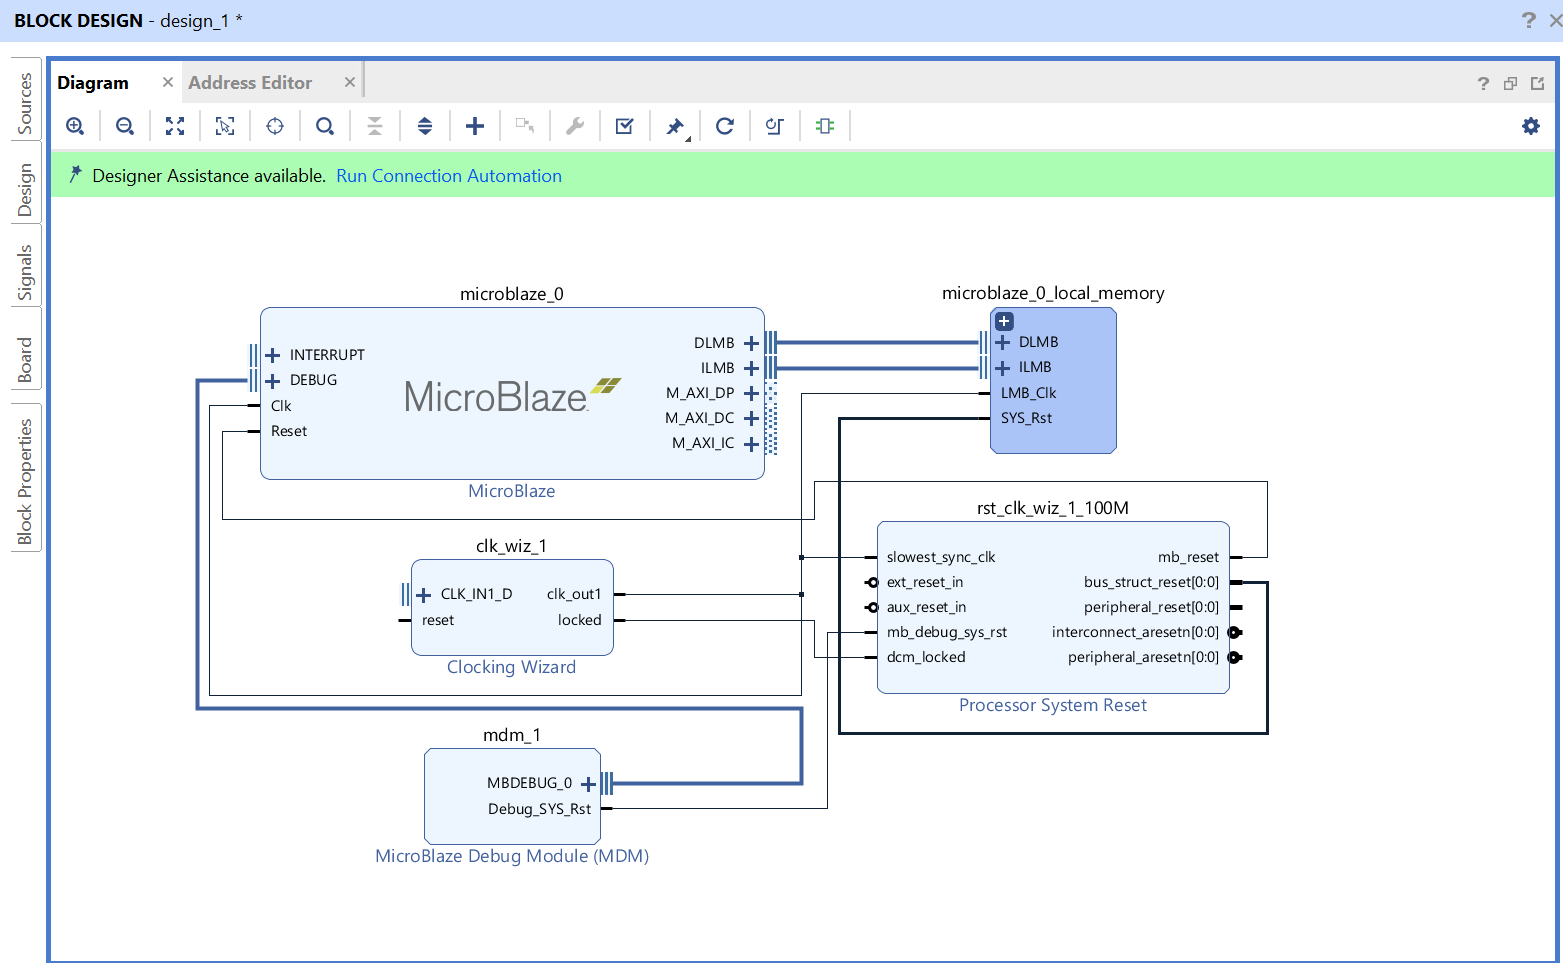Open the diagram search tool
The height and width of the screenshot is (963, 1563).
(325, 126)
